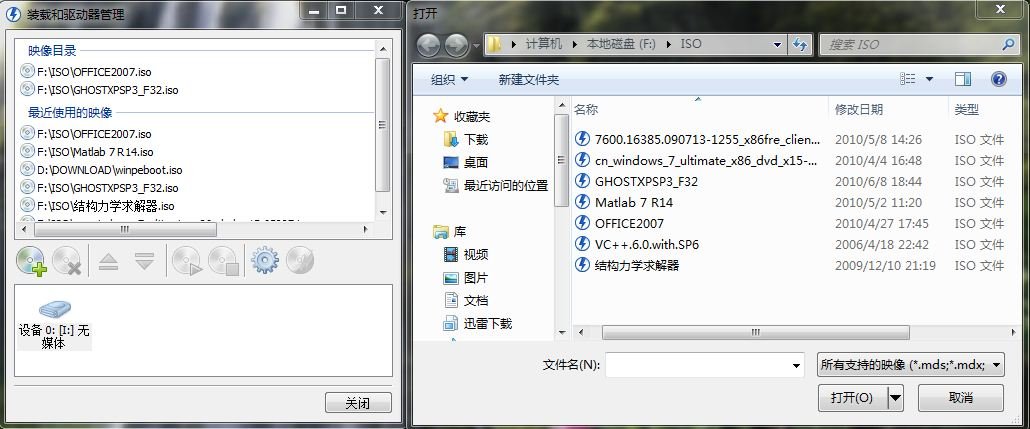The image size is (1030, 429).
Task: Open Pictures (图片) library
Action: 466,278
